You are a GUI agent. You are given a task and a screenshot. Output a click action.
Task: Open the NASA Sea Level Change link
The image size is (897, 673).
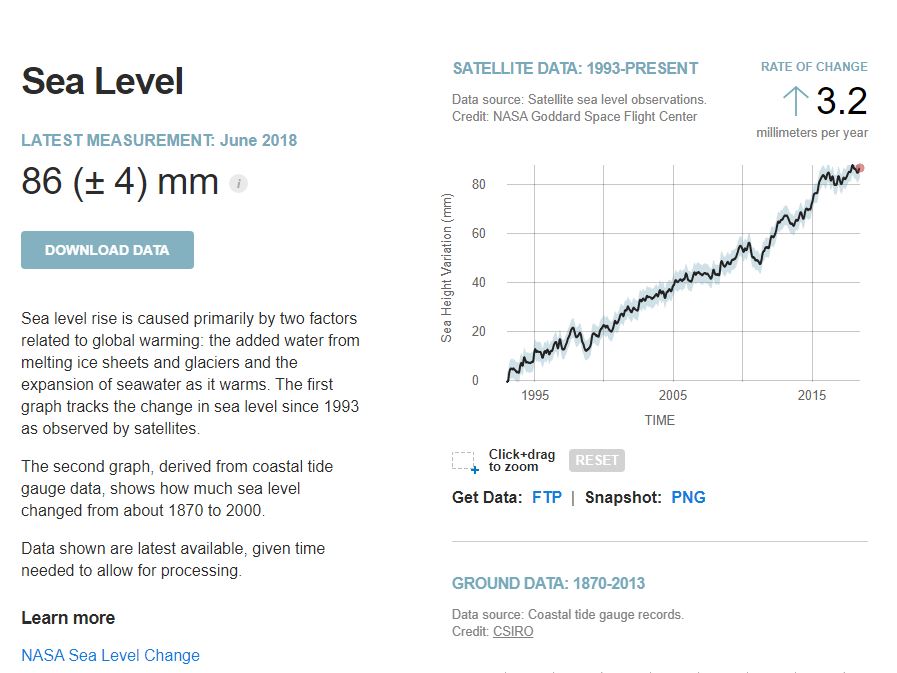(110, 655)
